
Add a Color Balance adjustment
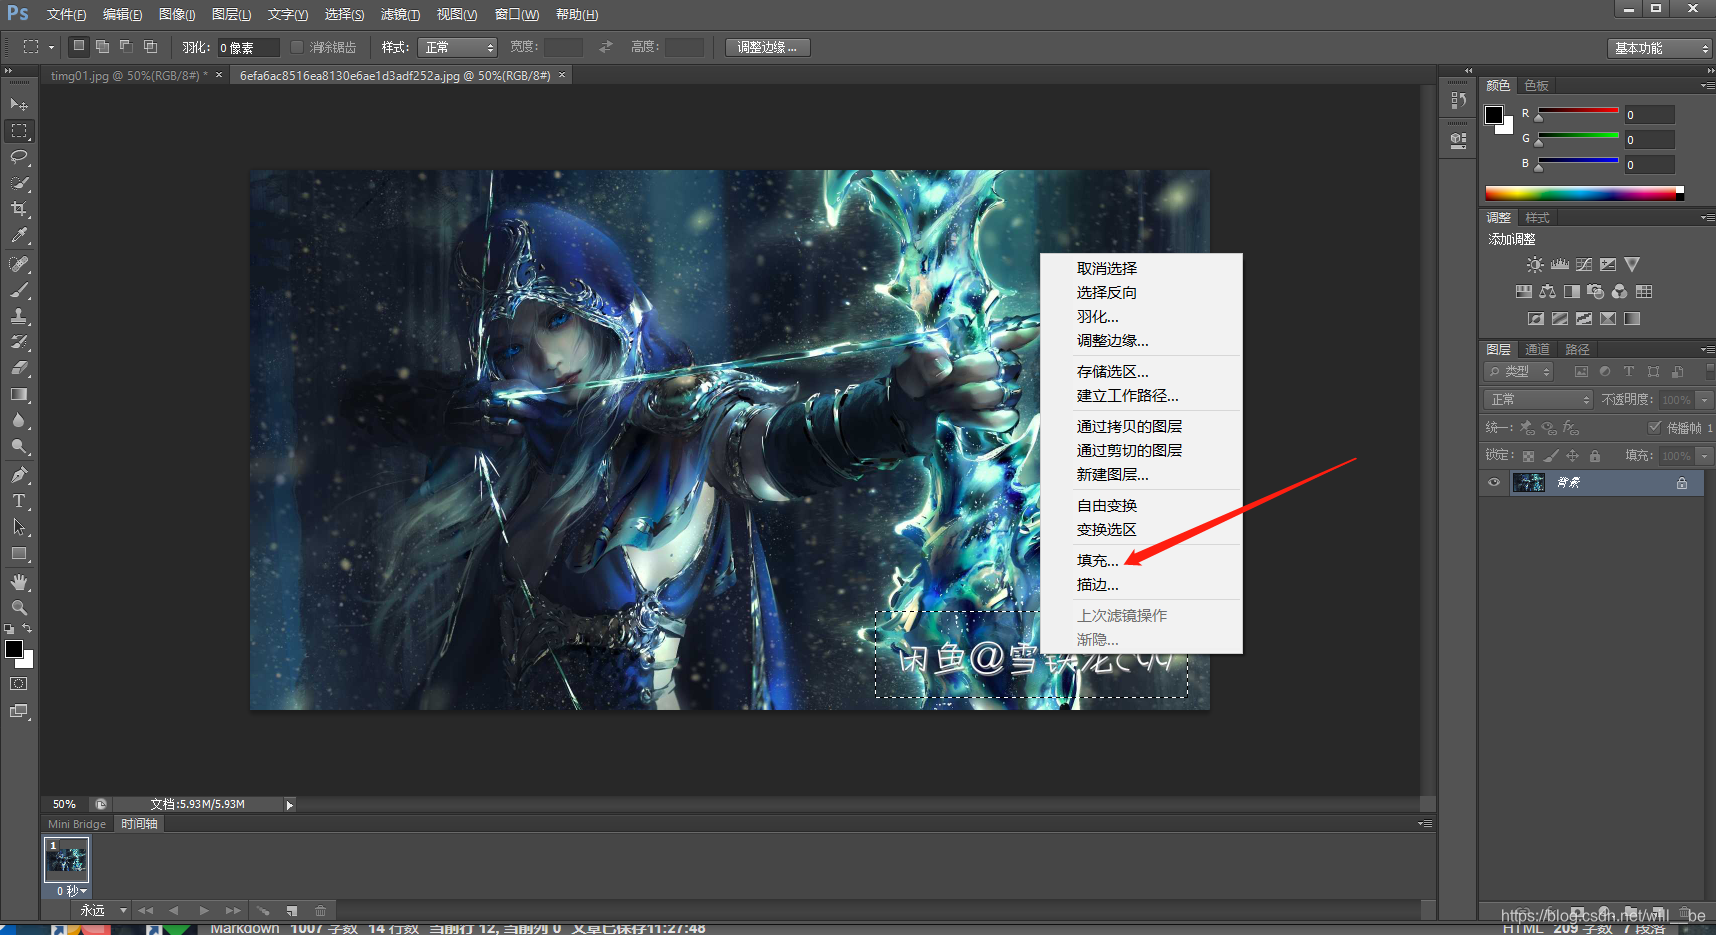coord(1547,292)
